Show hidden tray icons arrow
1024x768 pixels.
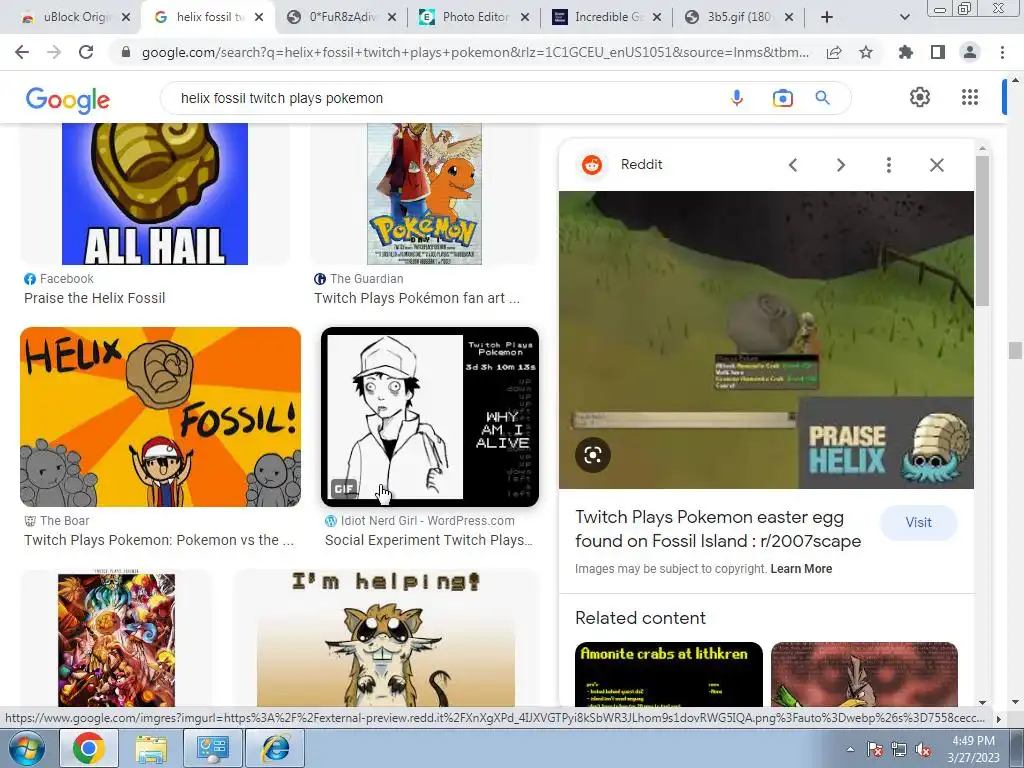(x=850, y=750)
